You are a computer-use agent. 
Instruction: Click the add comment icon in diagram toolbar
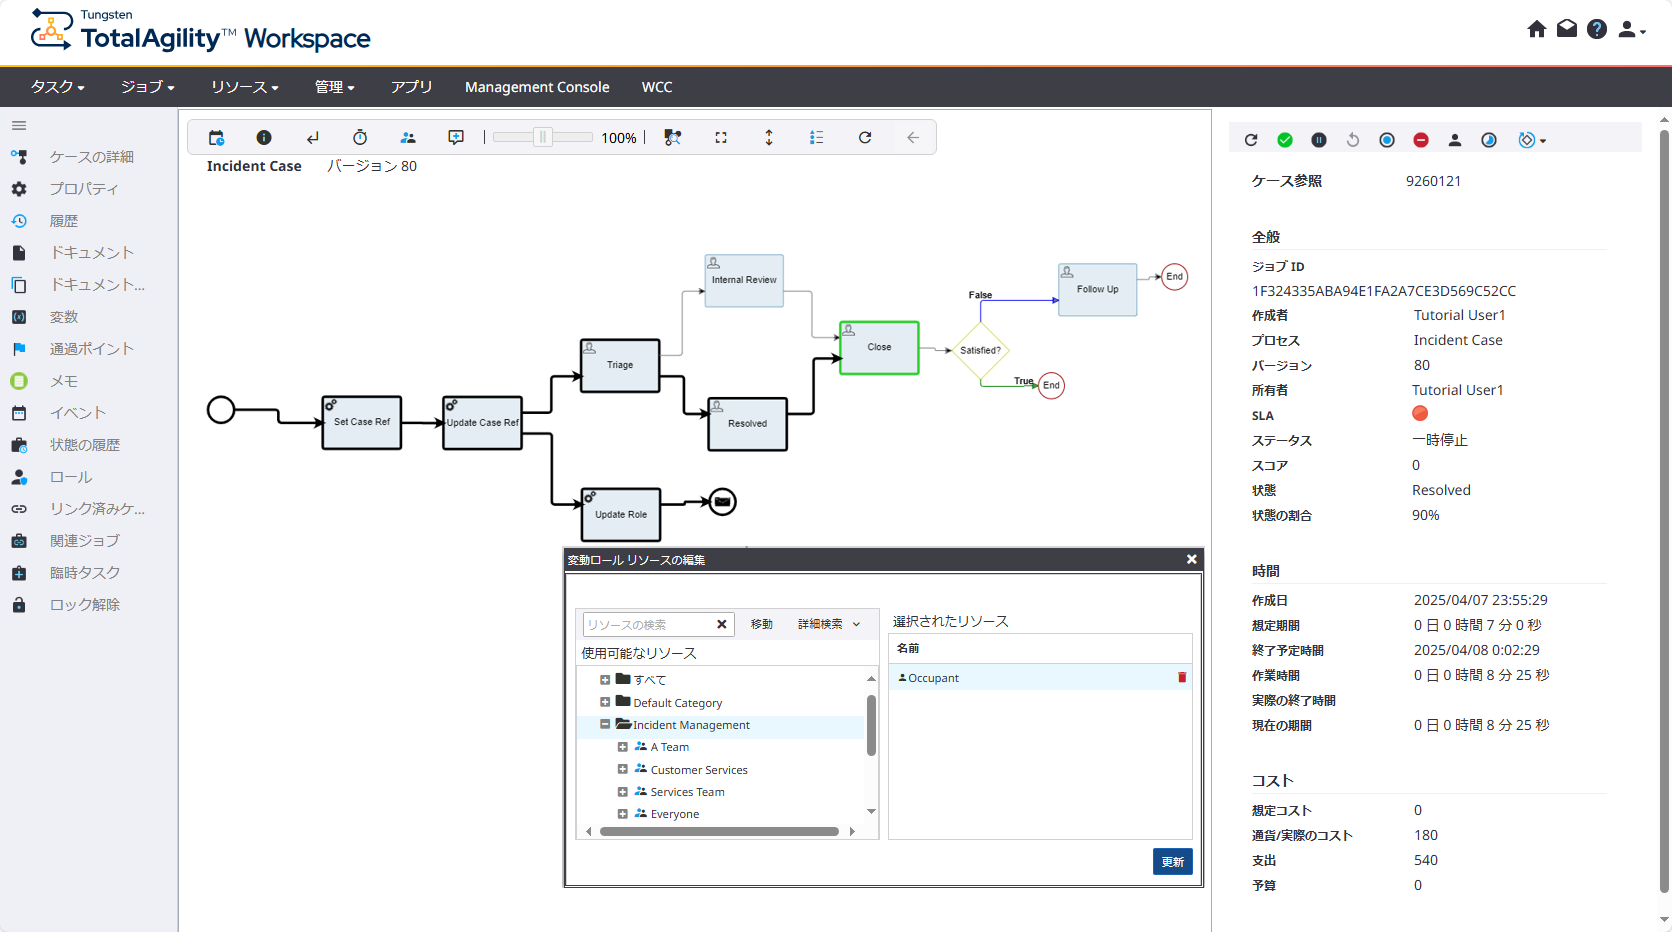[456, 138]
